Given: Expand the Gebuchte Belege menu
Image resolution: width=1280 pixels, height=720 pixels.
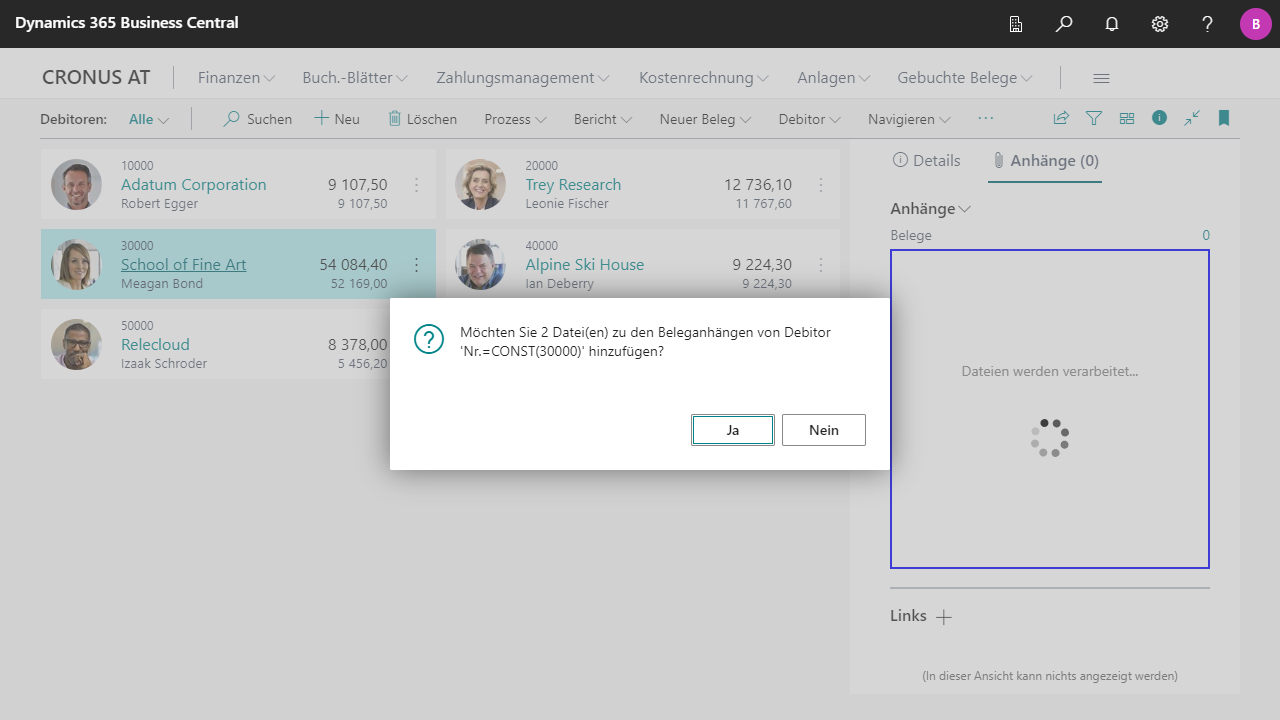Looking at the screenshot, I should 964,78.
